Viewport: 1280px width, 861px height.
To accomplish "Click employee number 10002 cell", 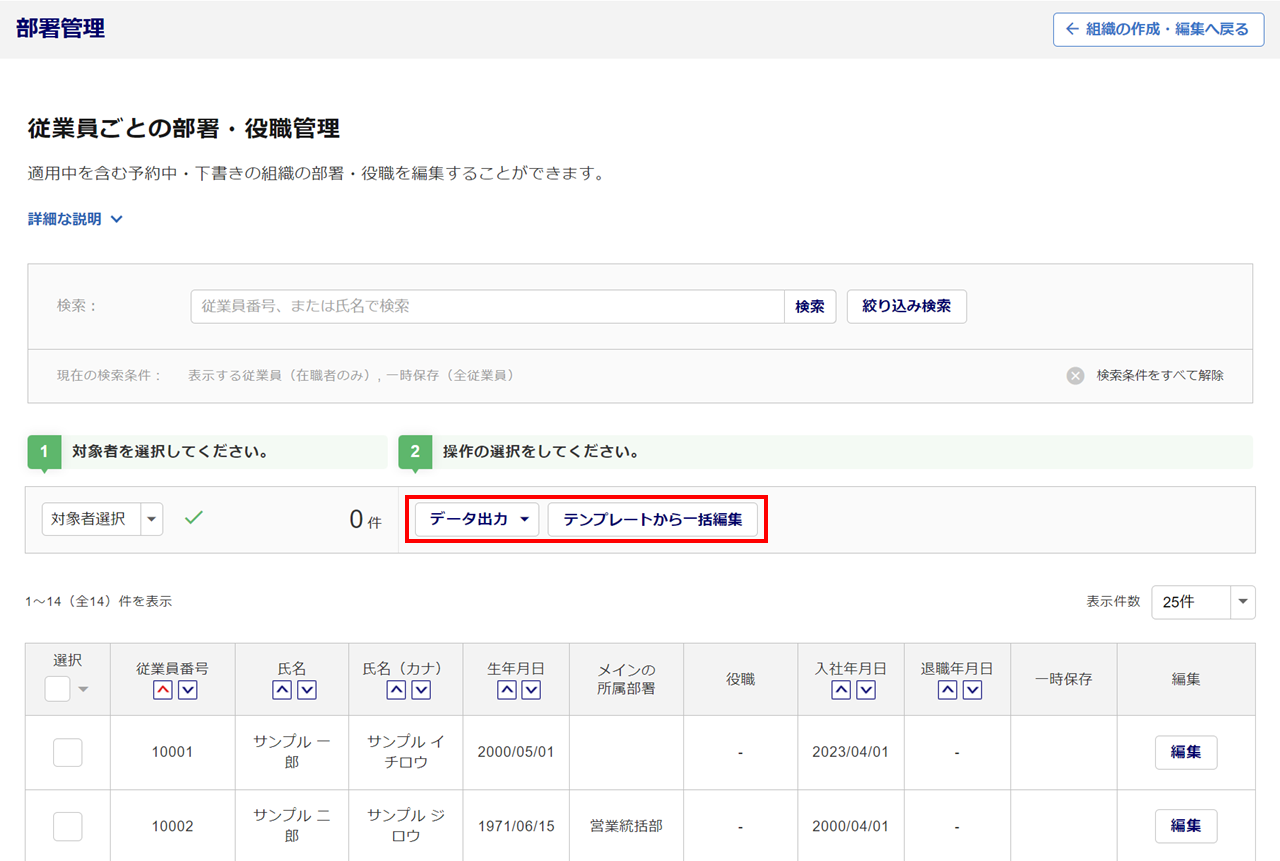I will [x=172, y=826].
